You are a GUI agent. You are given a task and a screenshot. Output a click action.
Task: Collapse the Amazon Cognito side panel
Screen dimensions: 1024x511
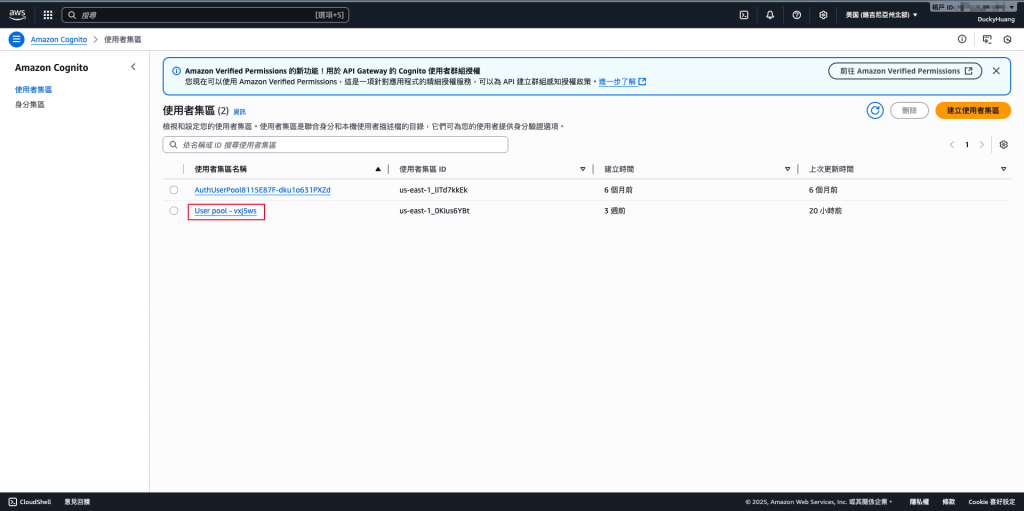coord(133,67)
